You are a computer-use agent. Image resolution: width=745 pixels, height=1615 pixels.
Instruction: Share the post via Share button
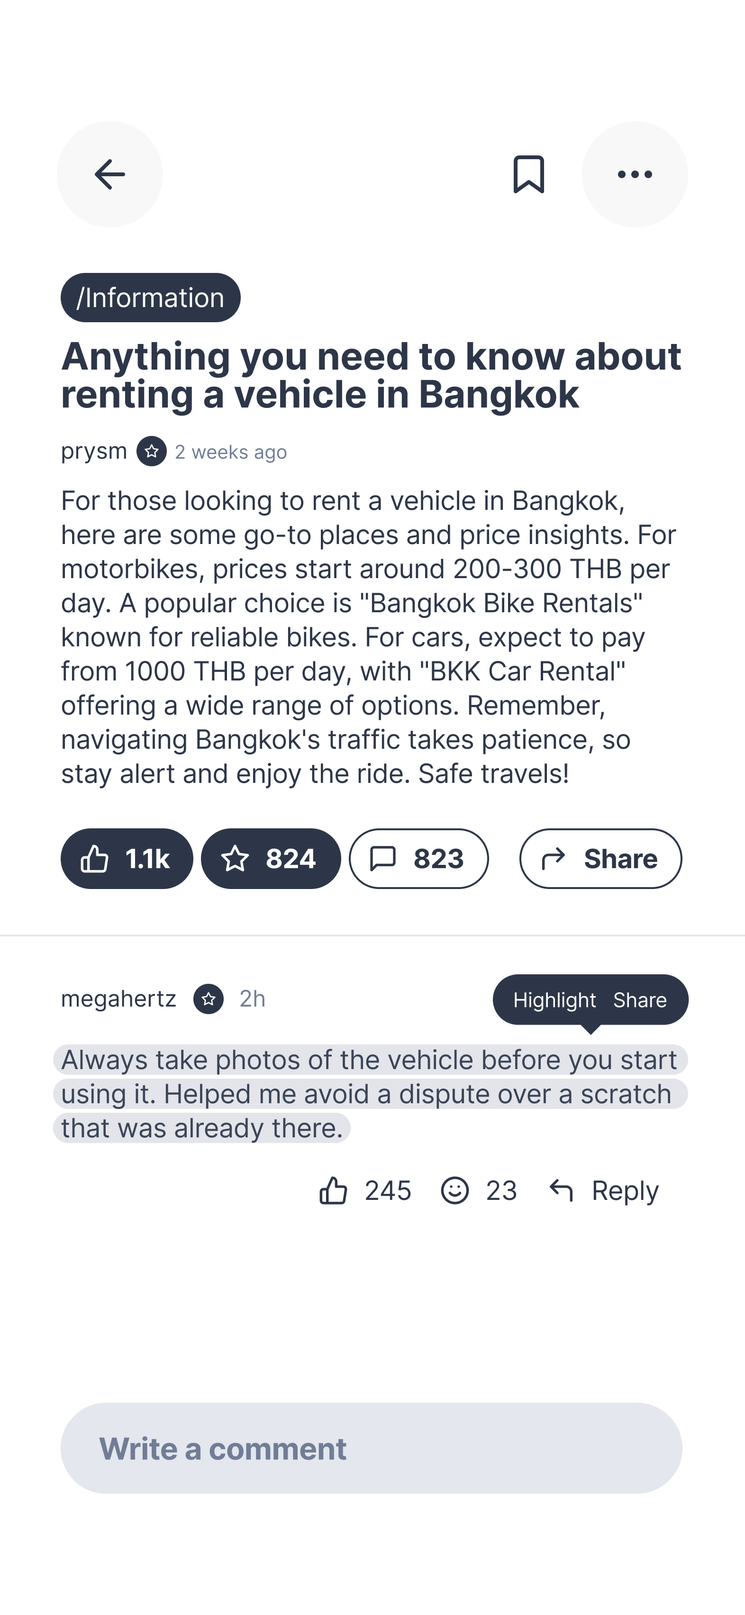coord(600,859)
